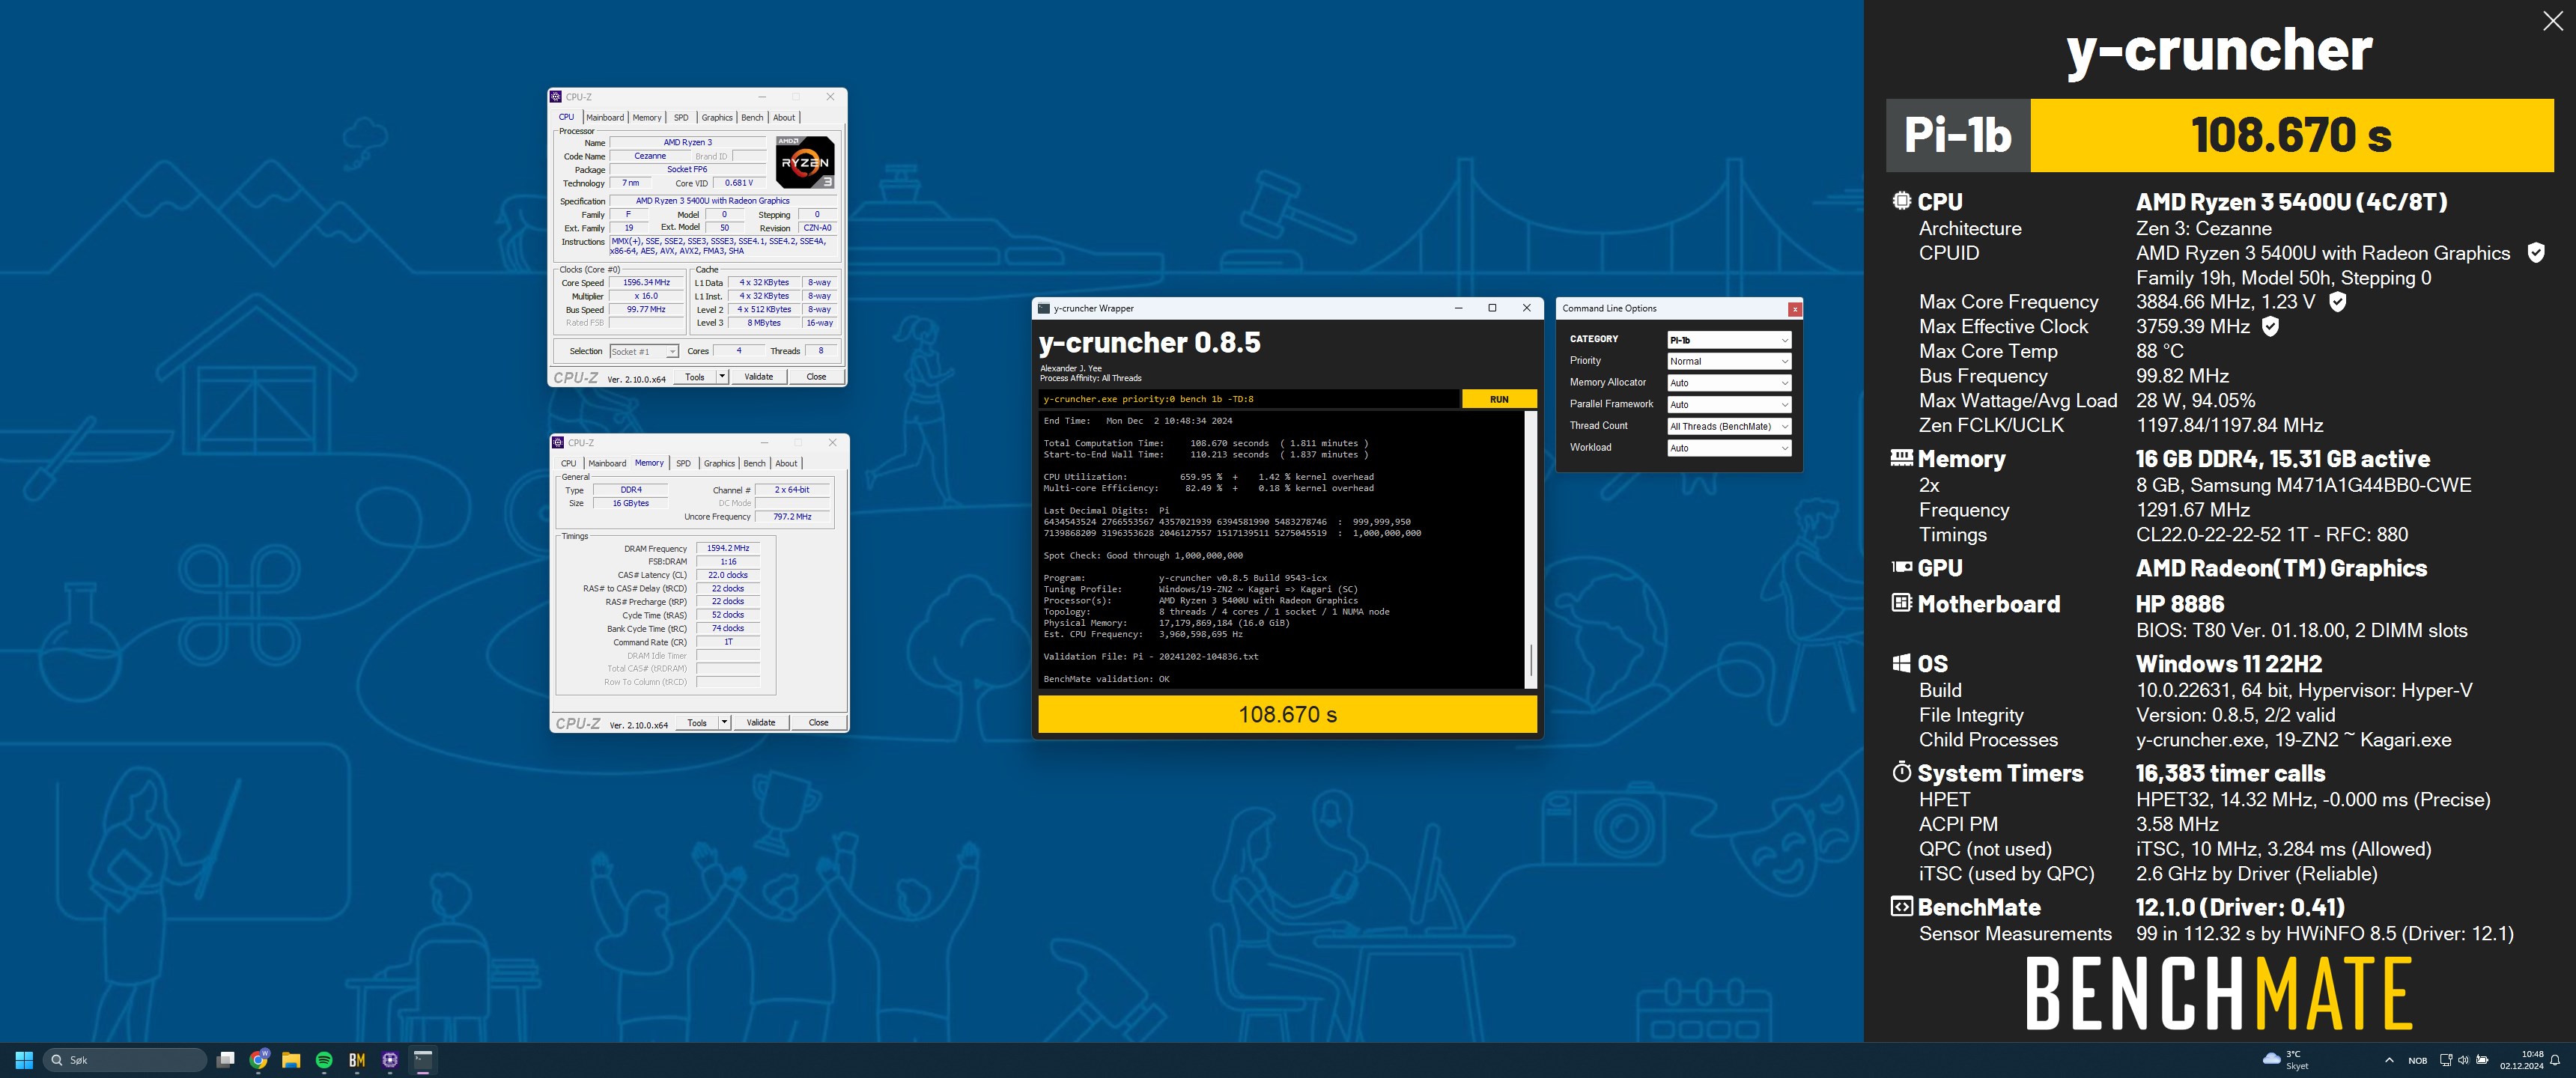Expand Socket #1 selection dropdown
Viewport: 2576px width, 1078px height.
644,352
